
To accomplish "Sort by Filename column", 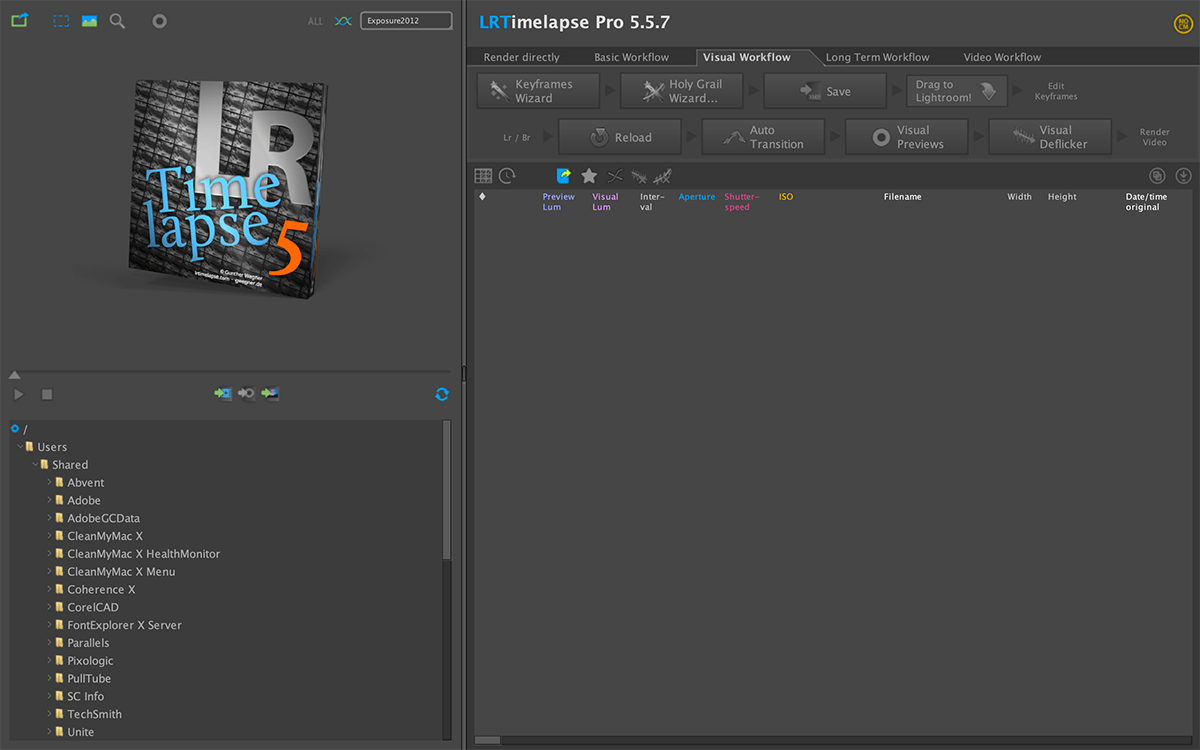I will (x=902, y=197).
